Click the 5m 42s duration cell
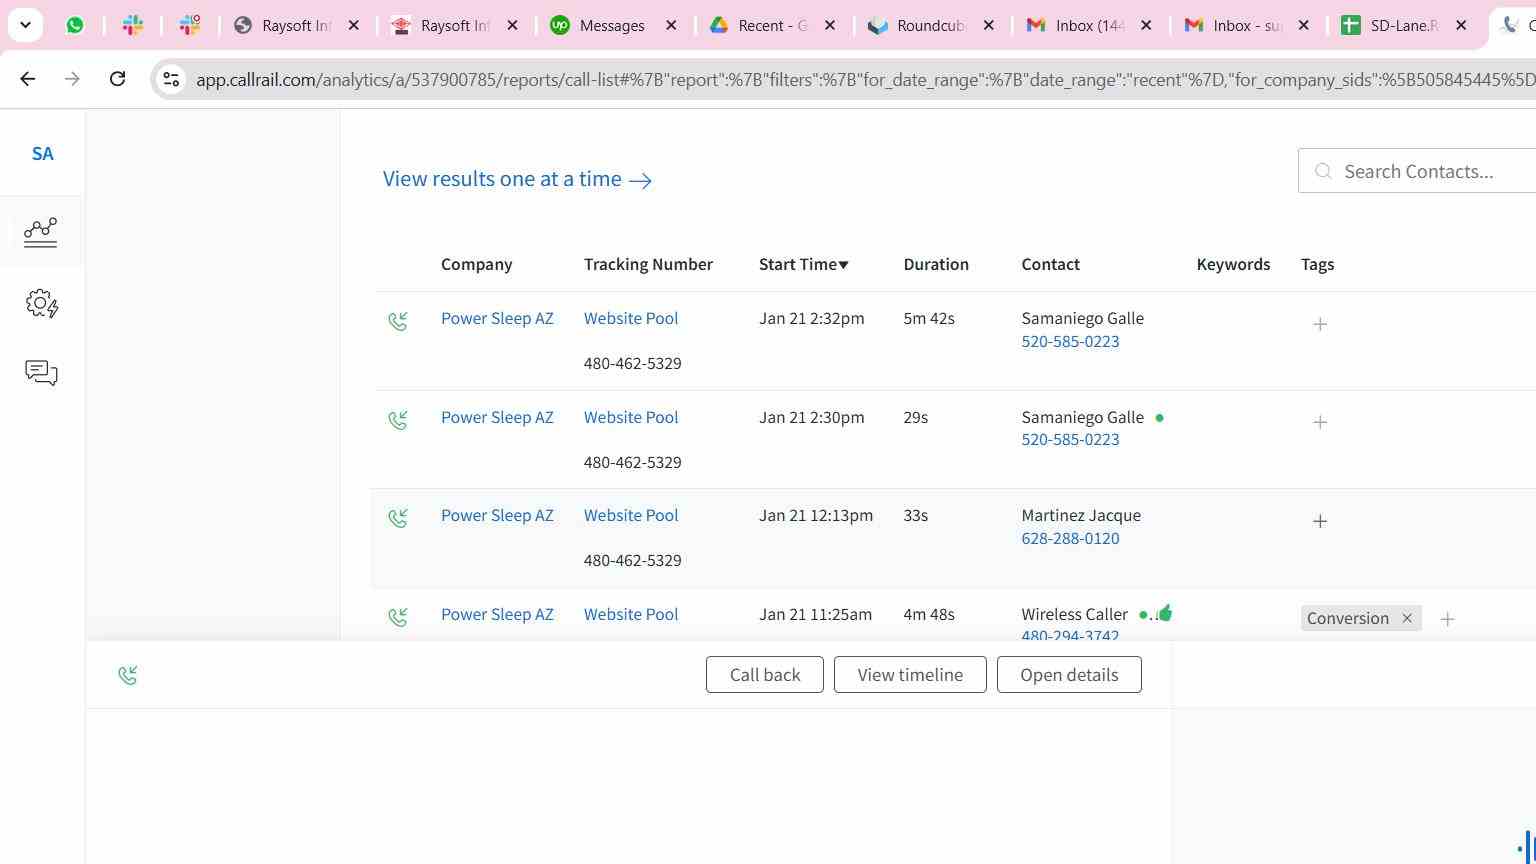1536x864 pixels. coord(929,318)
